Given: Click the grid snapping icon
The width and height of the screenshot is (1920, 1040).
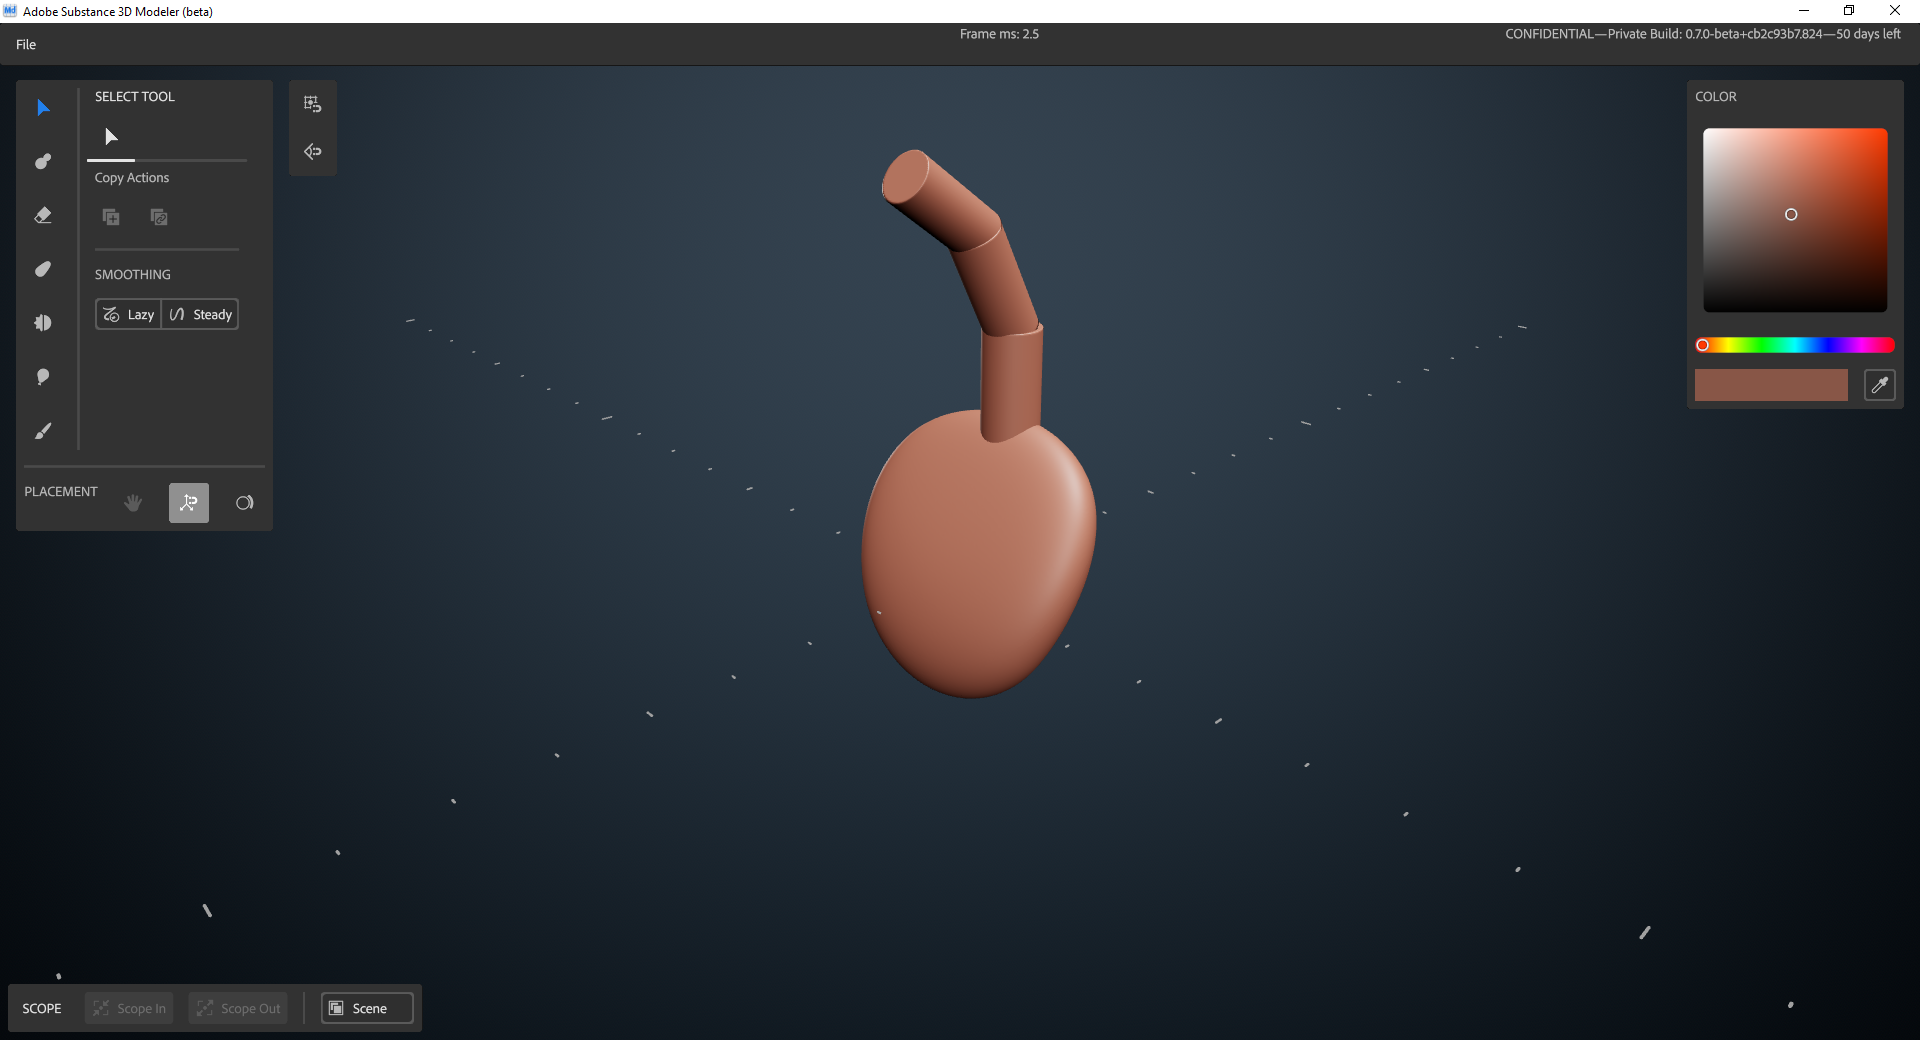Looking at the screenshot, I should [313, 104].
